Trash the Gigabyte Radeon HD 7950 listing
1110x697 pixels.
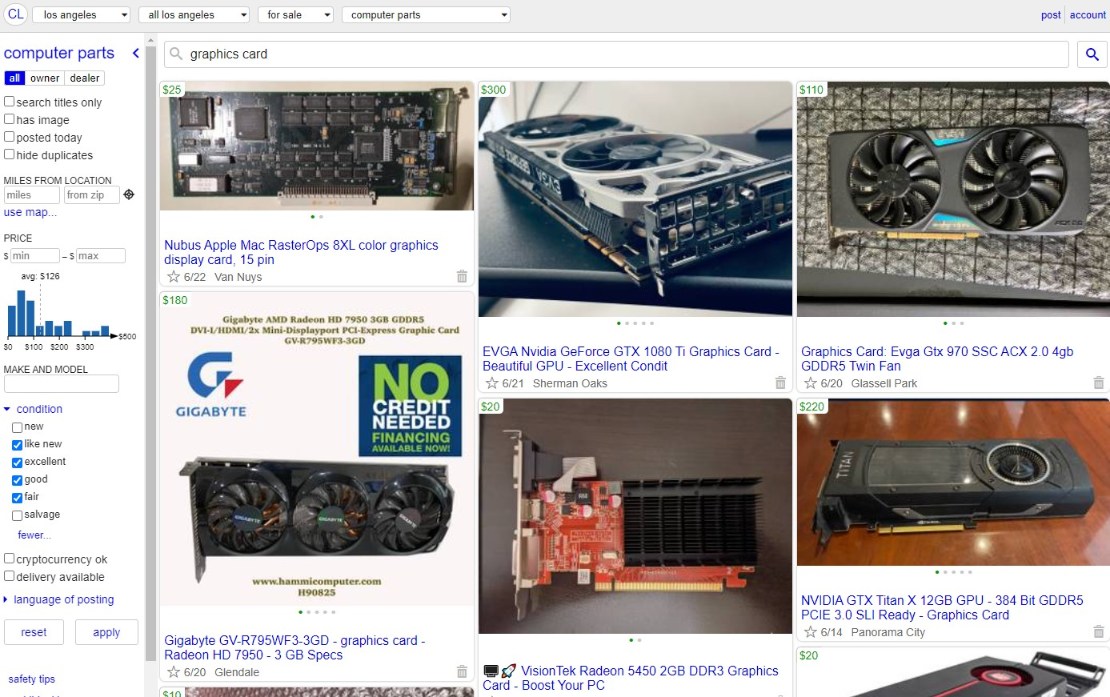click(x=461, y=672)
